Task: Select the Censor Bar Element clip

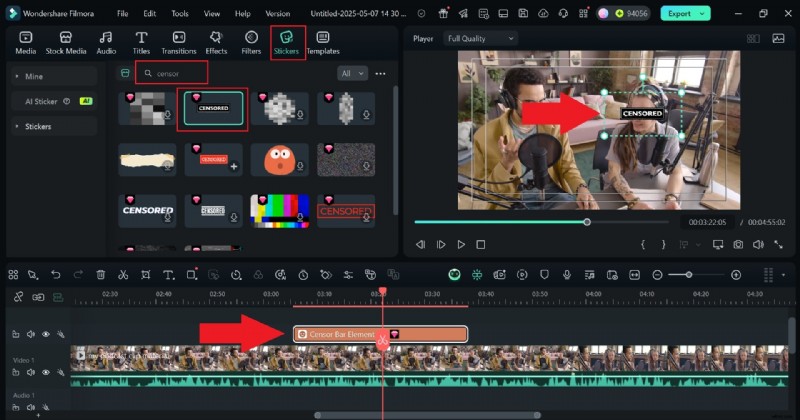Action: click(380, 334)
